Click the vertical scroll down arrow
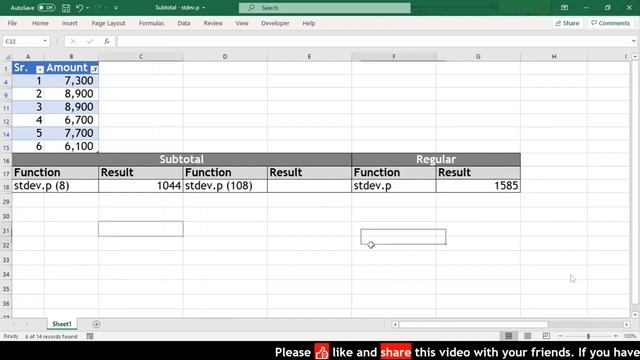The width and height of the screenshot is (640, 360). [x=635, y=314]
